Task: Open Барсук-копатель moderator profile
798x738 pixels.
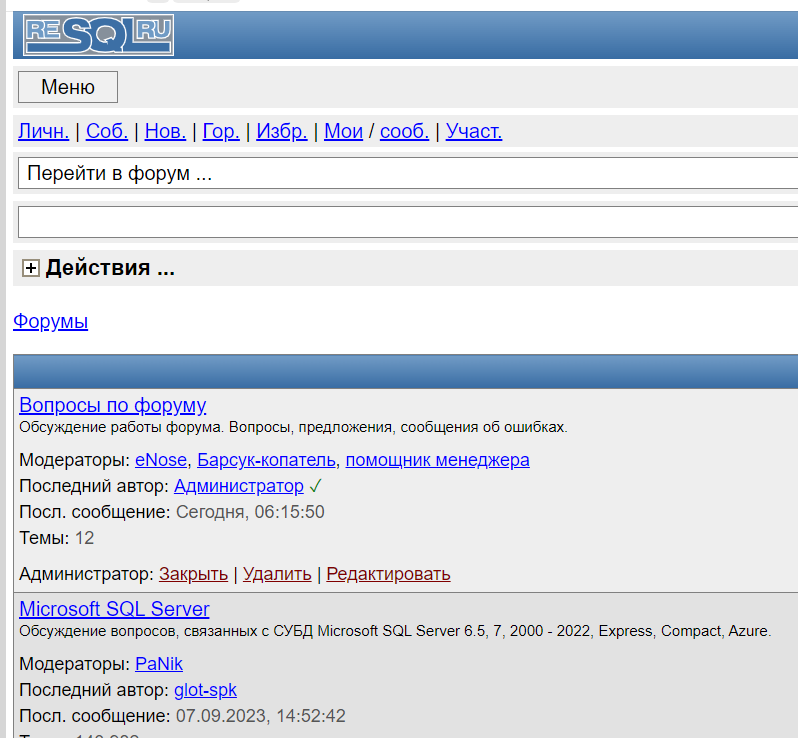Action: click(266, 460)
